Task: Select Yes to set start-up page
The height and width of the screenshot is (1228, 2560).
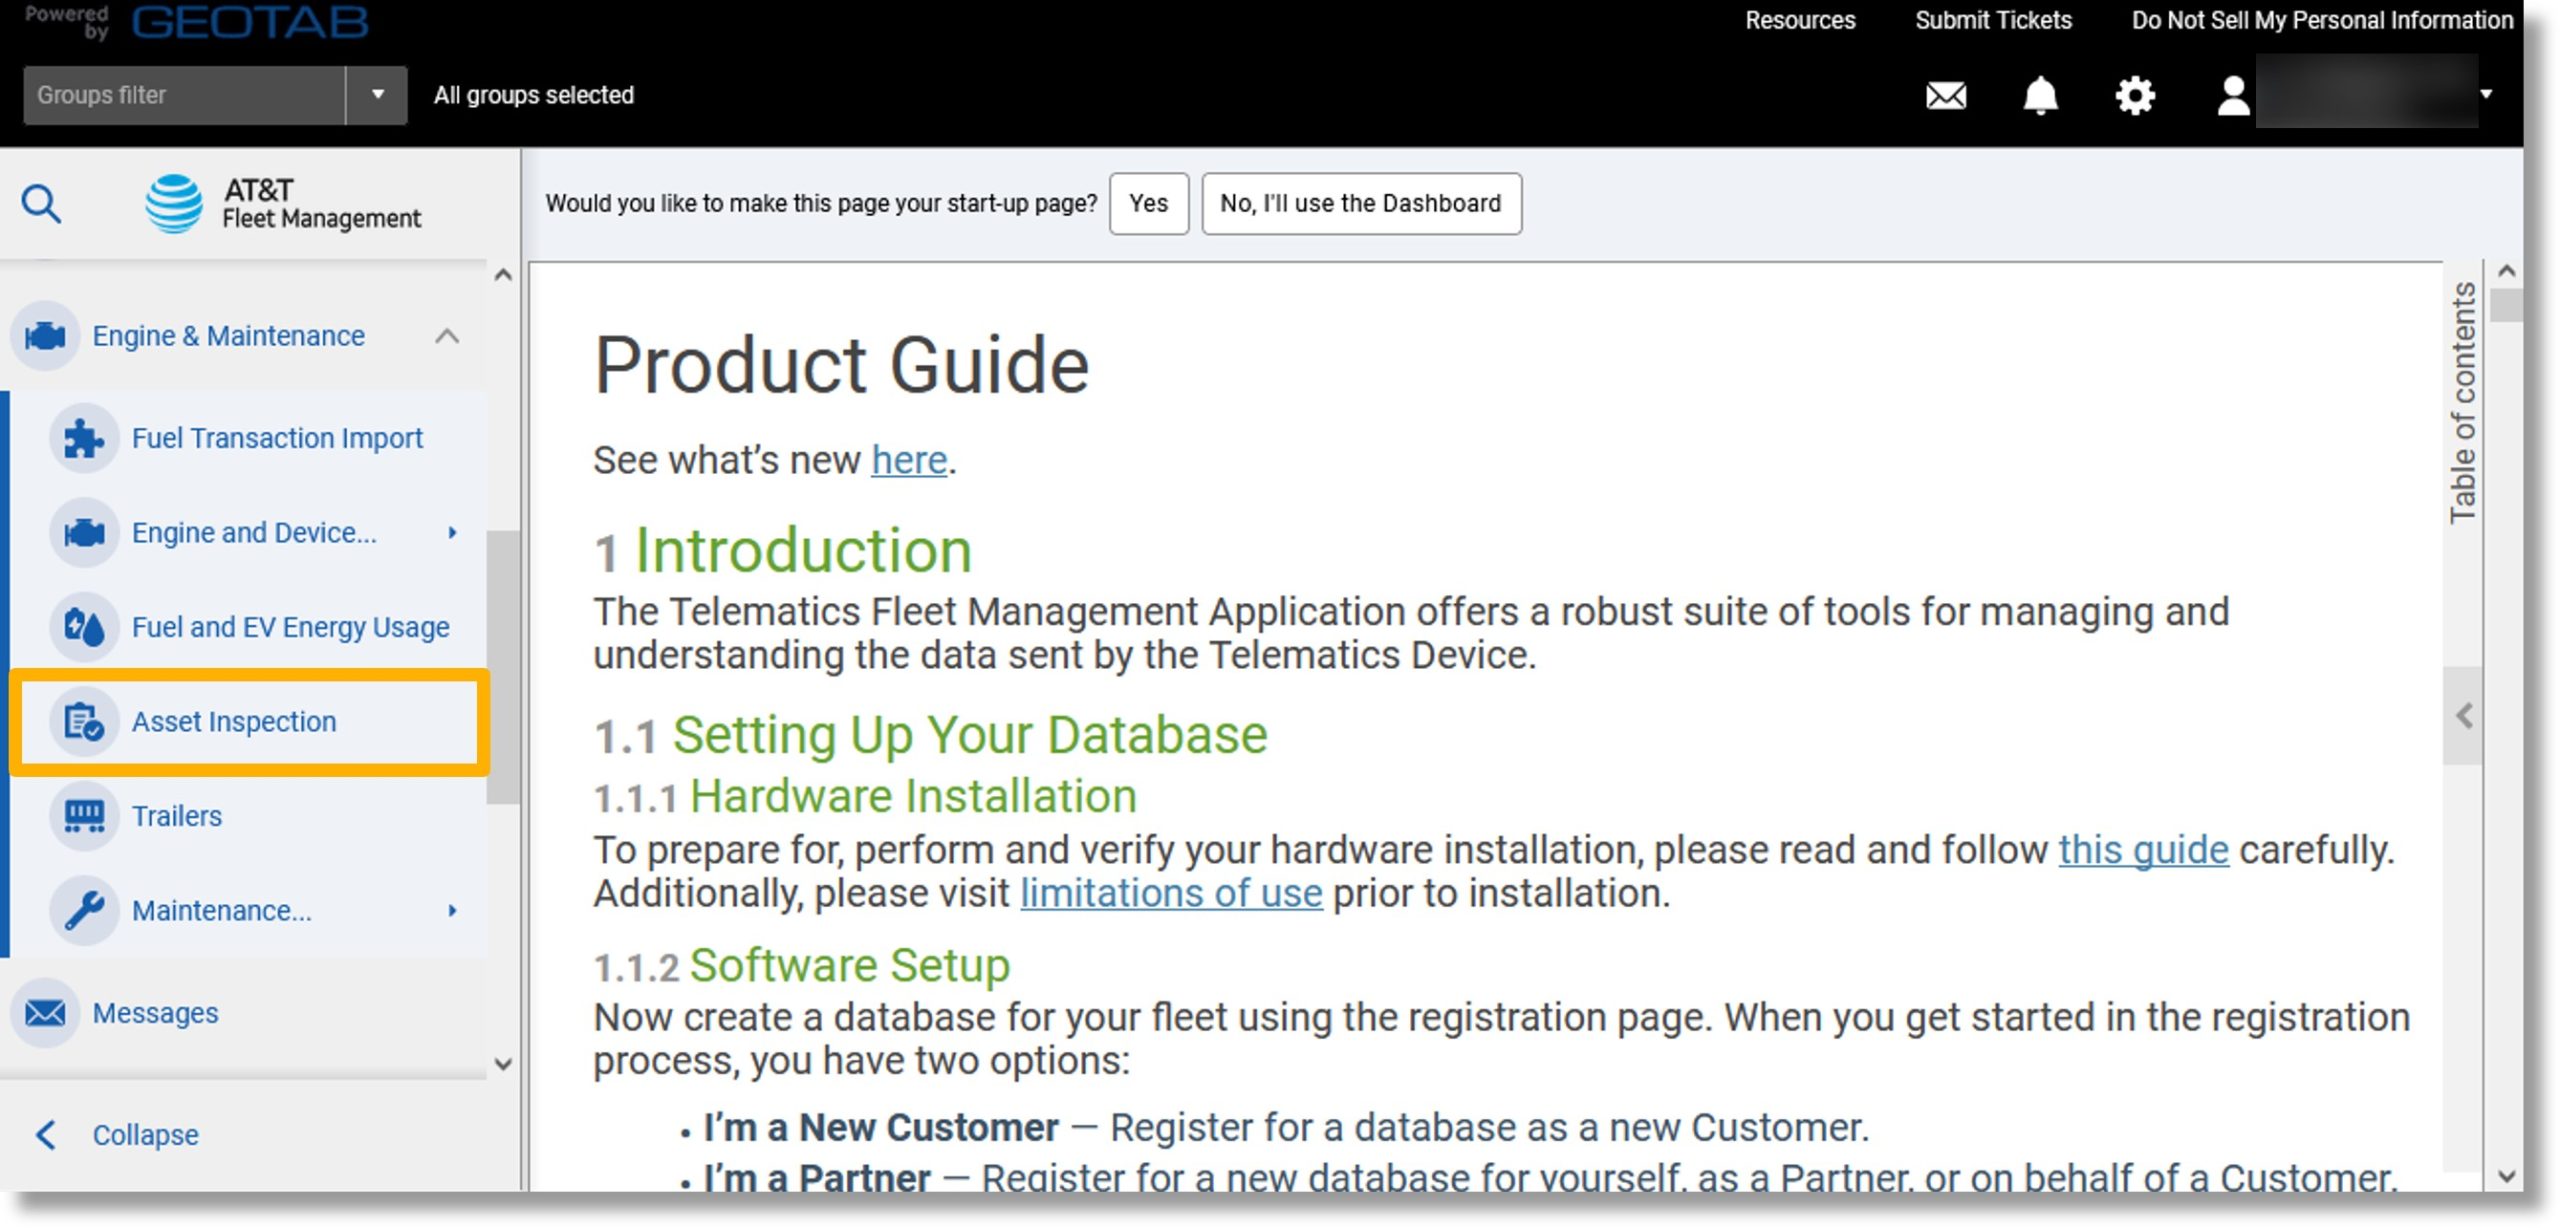Action: 1149,202
